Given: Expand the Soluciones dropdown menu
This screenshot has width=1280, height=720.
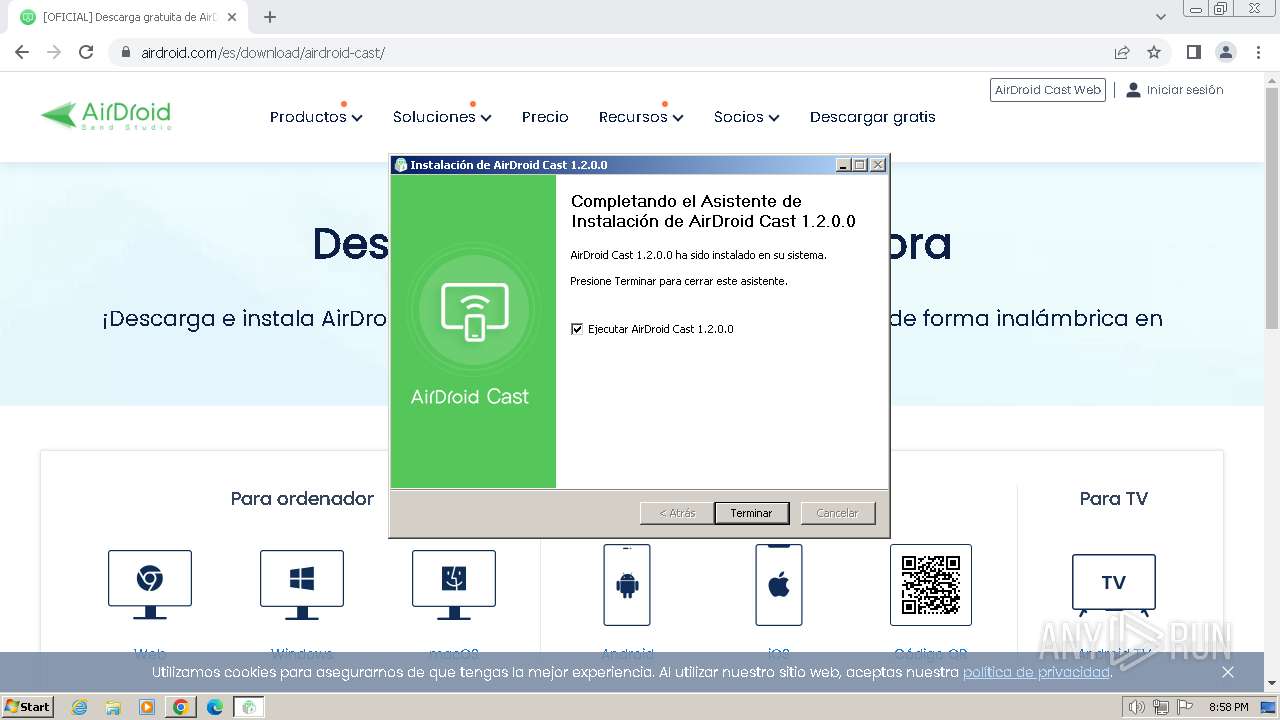Looking at the screenshot, I should (x=442, y=117).
